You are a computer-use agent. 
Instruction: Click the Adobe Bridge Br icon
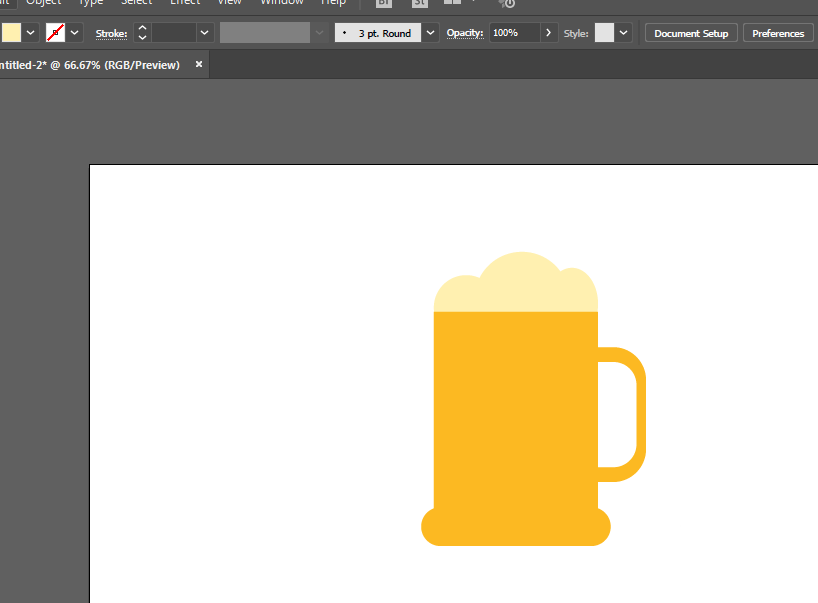(384, 3)
